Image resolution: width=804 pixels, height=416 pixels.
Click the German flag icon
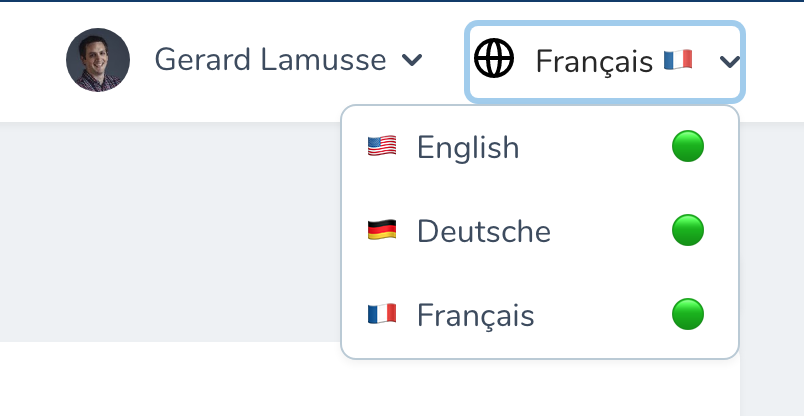[x=382, y=229]
